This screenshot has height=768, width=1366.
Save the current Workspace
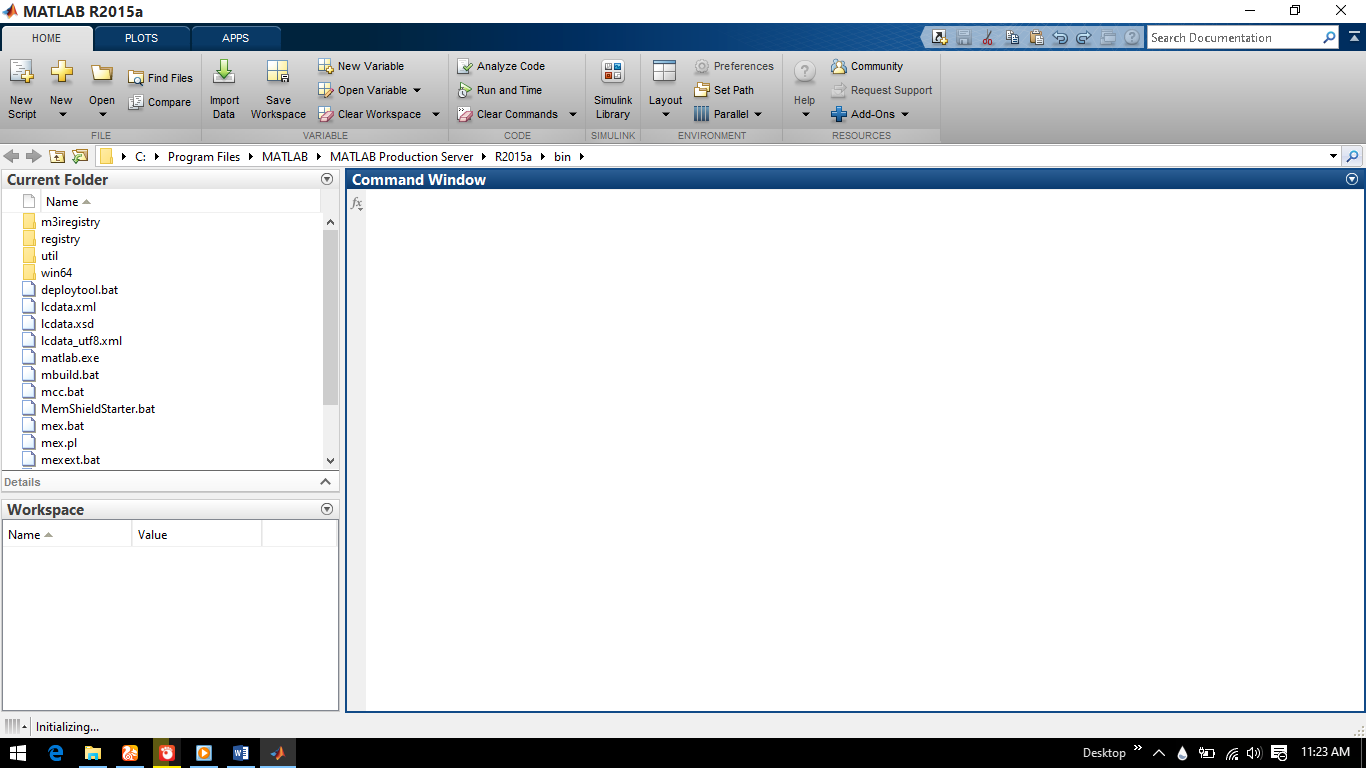tap(278, 88)
